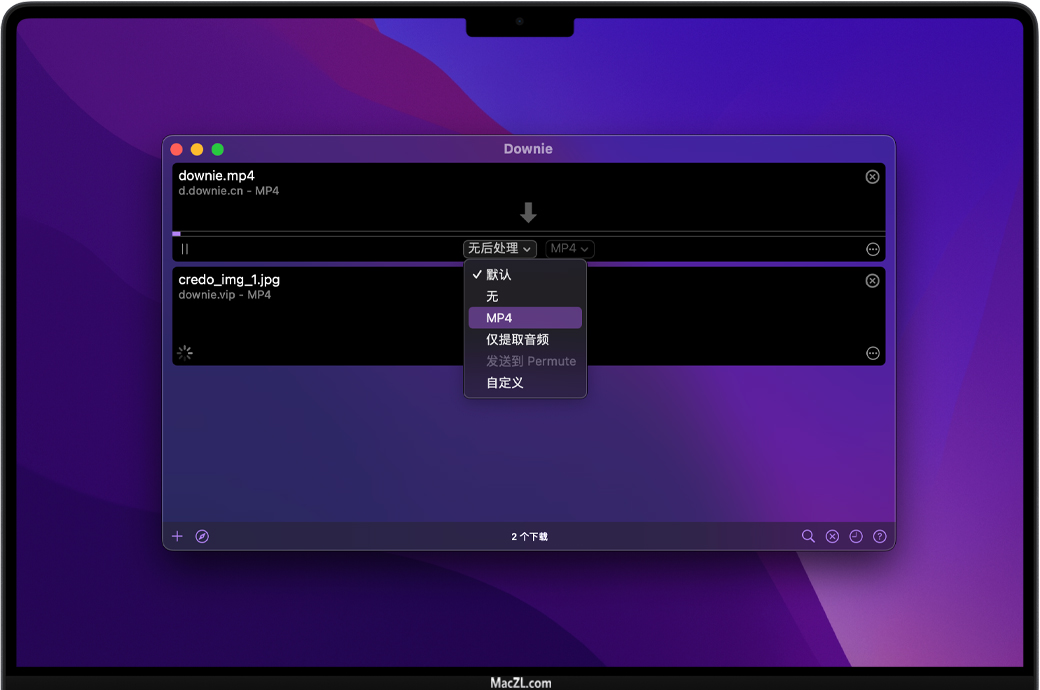Viewport: 1040px width, 690px height.
Task: Choose 无 from the post-processing menu
Action: [x=492, y=296]
